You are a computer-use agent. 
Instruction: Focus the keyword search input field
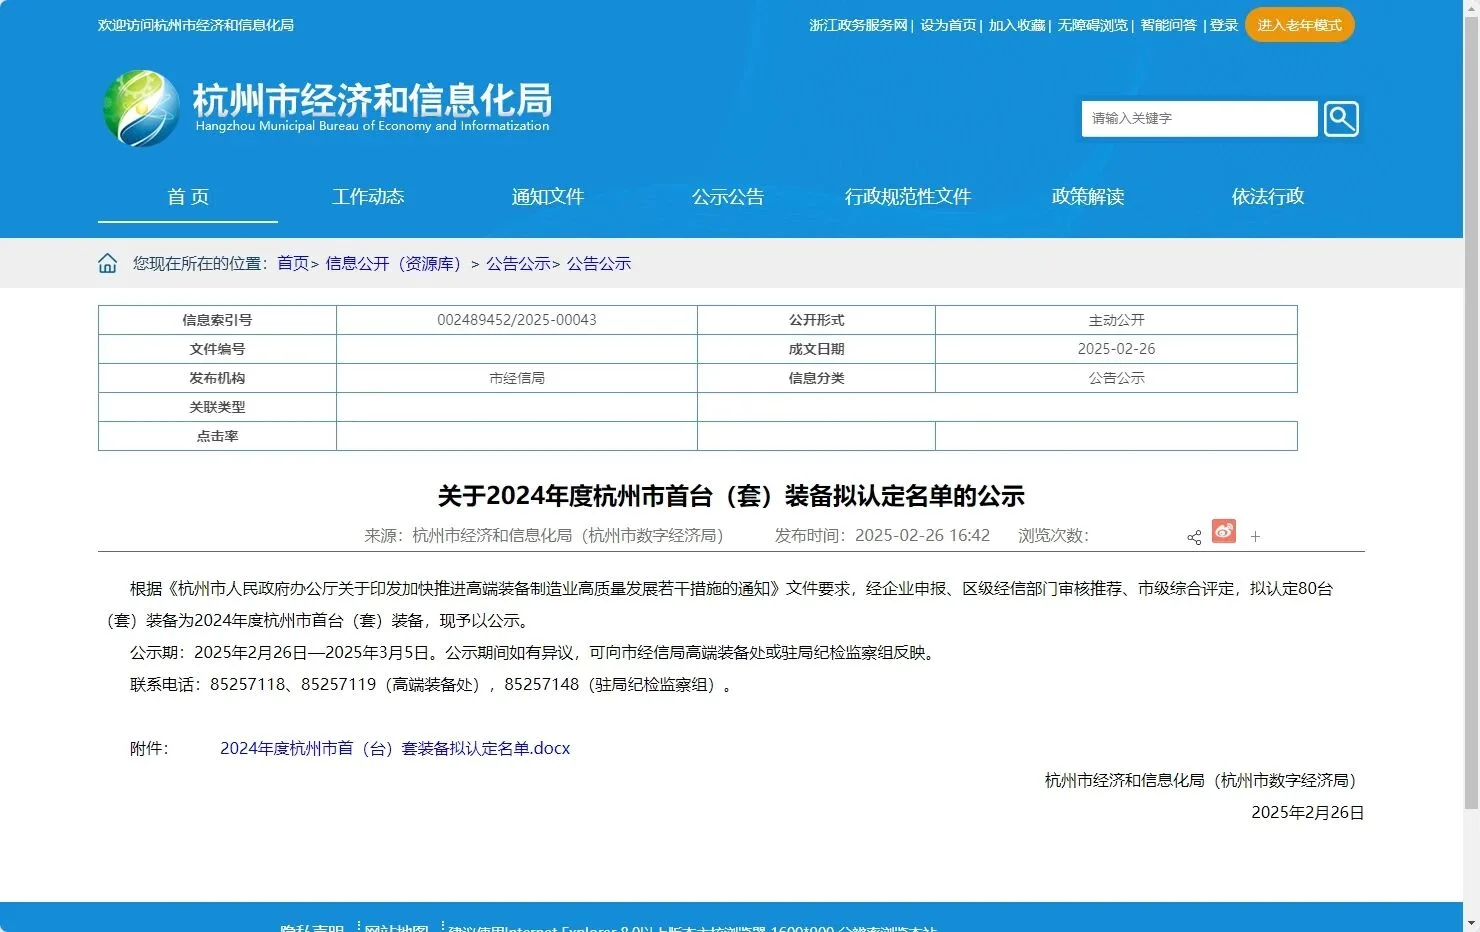click(x=1199, y=119)
